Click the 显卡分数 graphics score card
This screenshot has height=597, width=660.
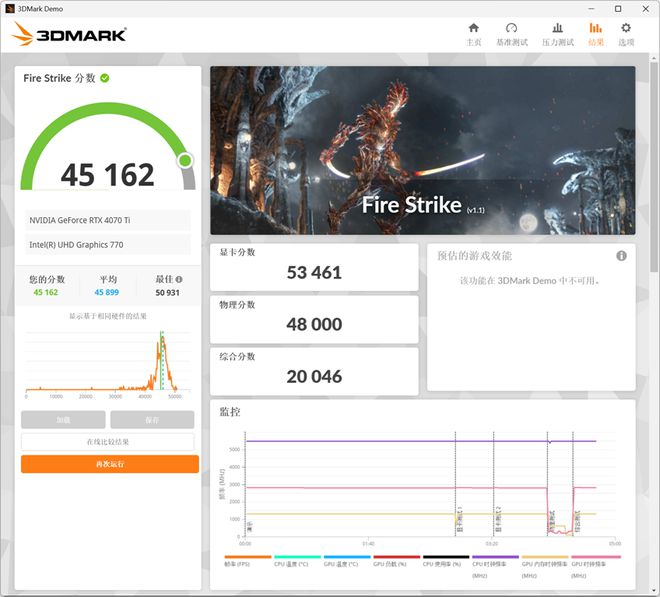[x=314, y=266]
